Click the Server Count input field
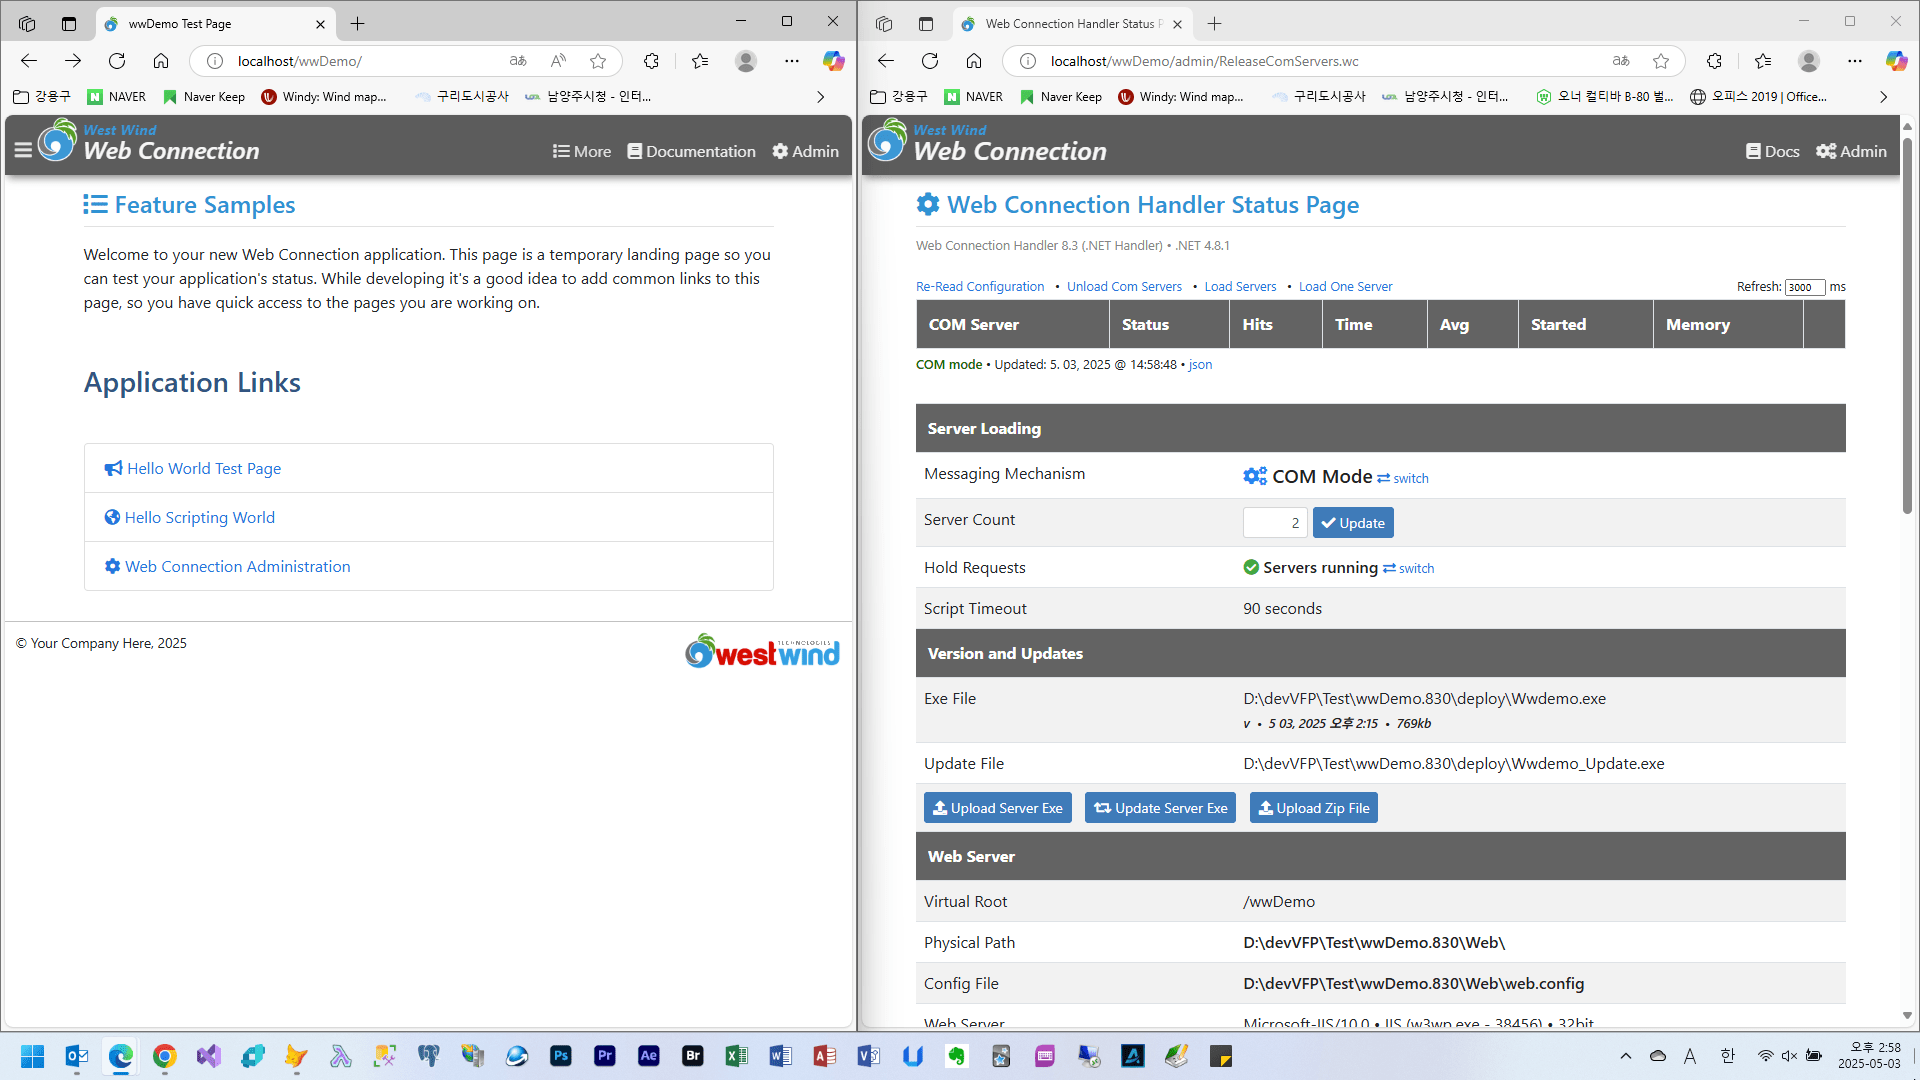 1275,522
